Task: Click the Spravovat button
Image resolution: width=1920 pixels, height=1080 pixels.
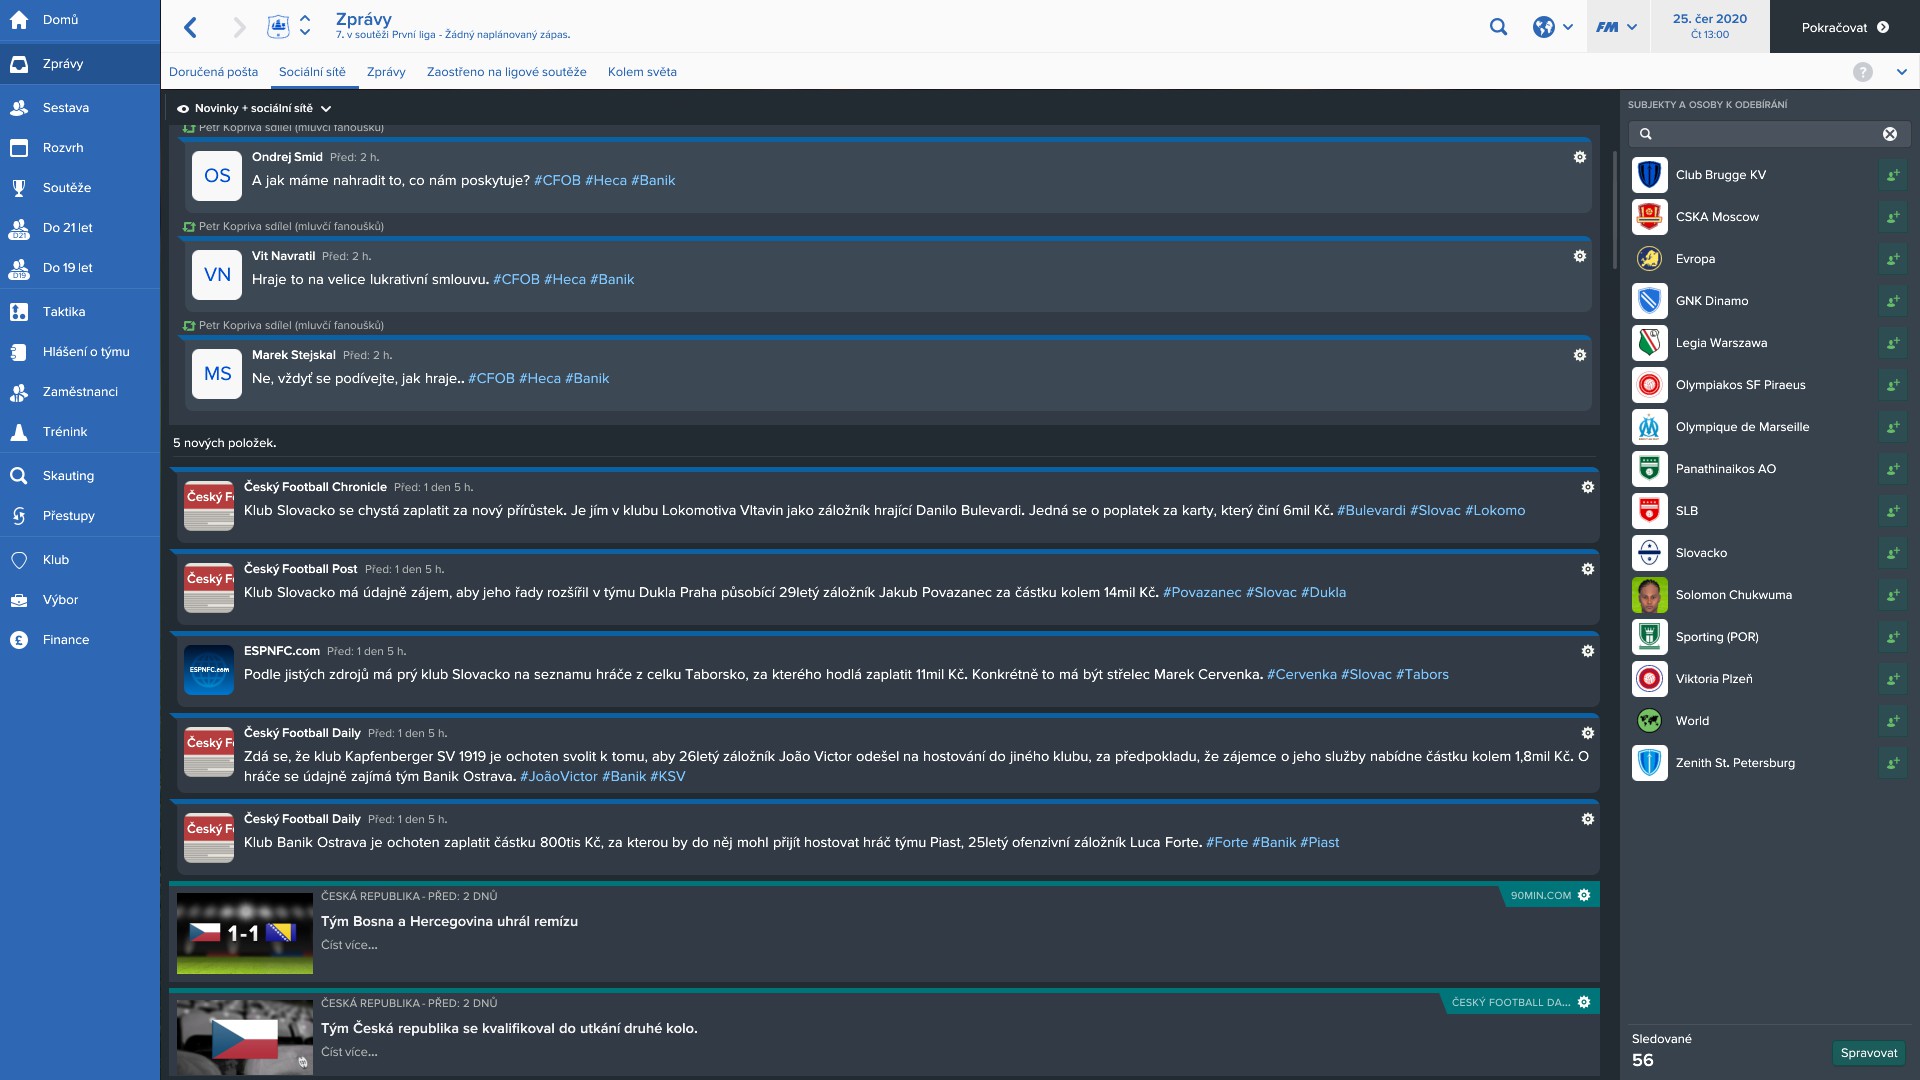Action: click(1868, 1053)
